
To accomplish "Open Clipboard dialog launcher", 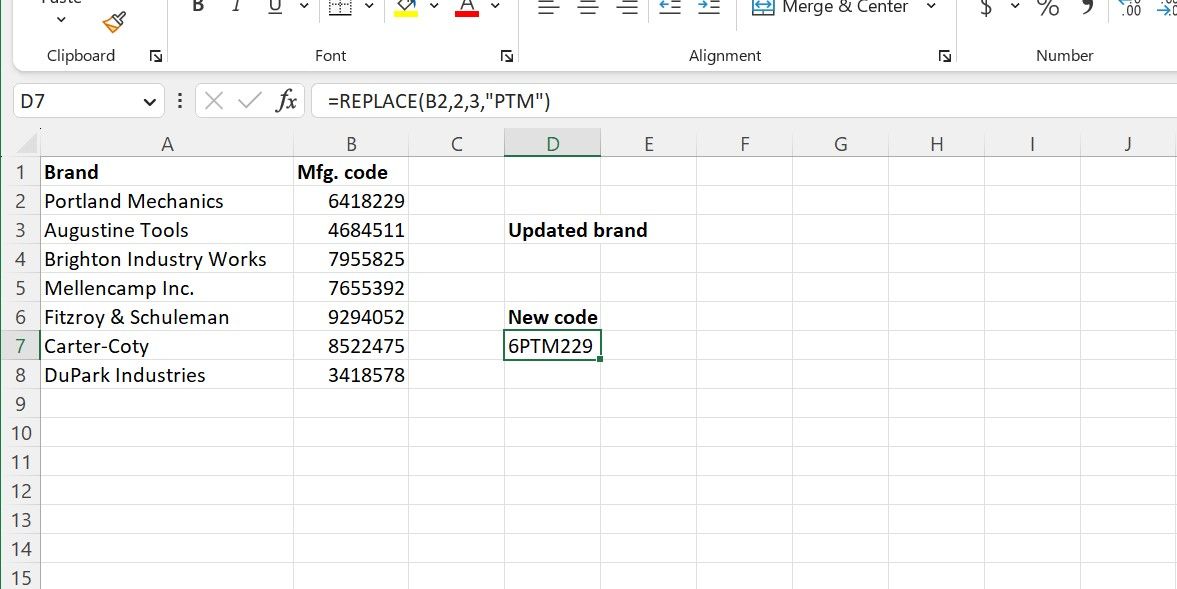I will pyautogui.click(x=156, y=56).
